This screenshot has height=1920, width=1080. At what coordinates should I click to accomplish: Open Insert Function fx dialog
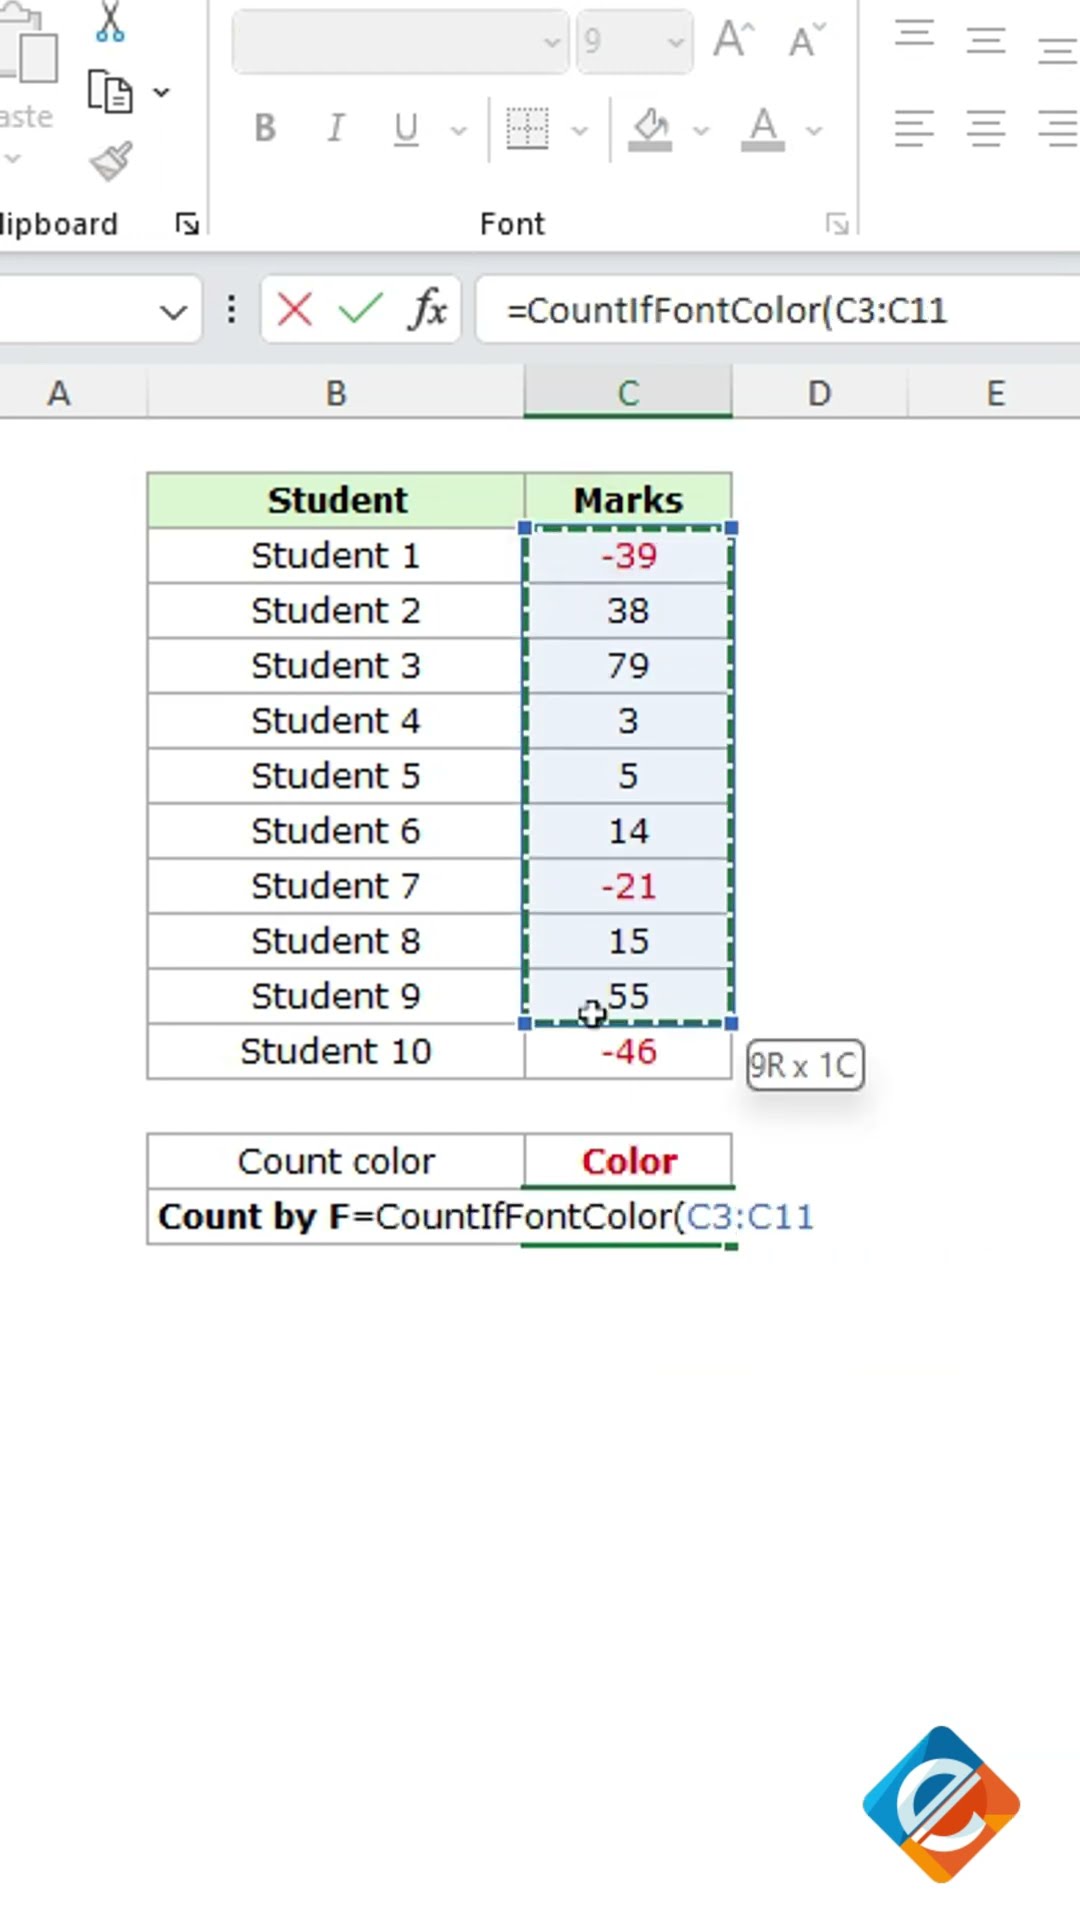(428, 310)
